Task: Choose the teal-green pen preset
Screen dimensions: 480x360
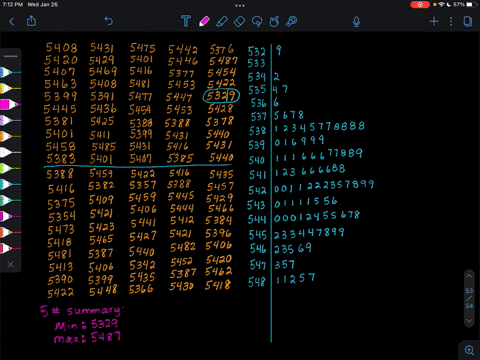Action: (x=10, y=200)
